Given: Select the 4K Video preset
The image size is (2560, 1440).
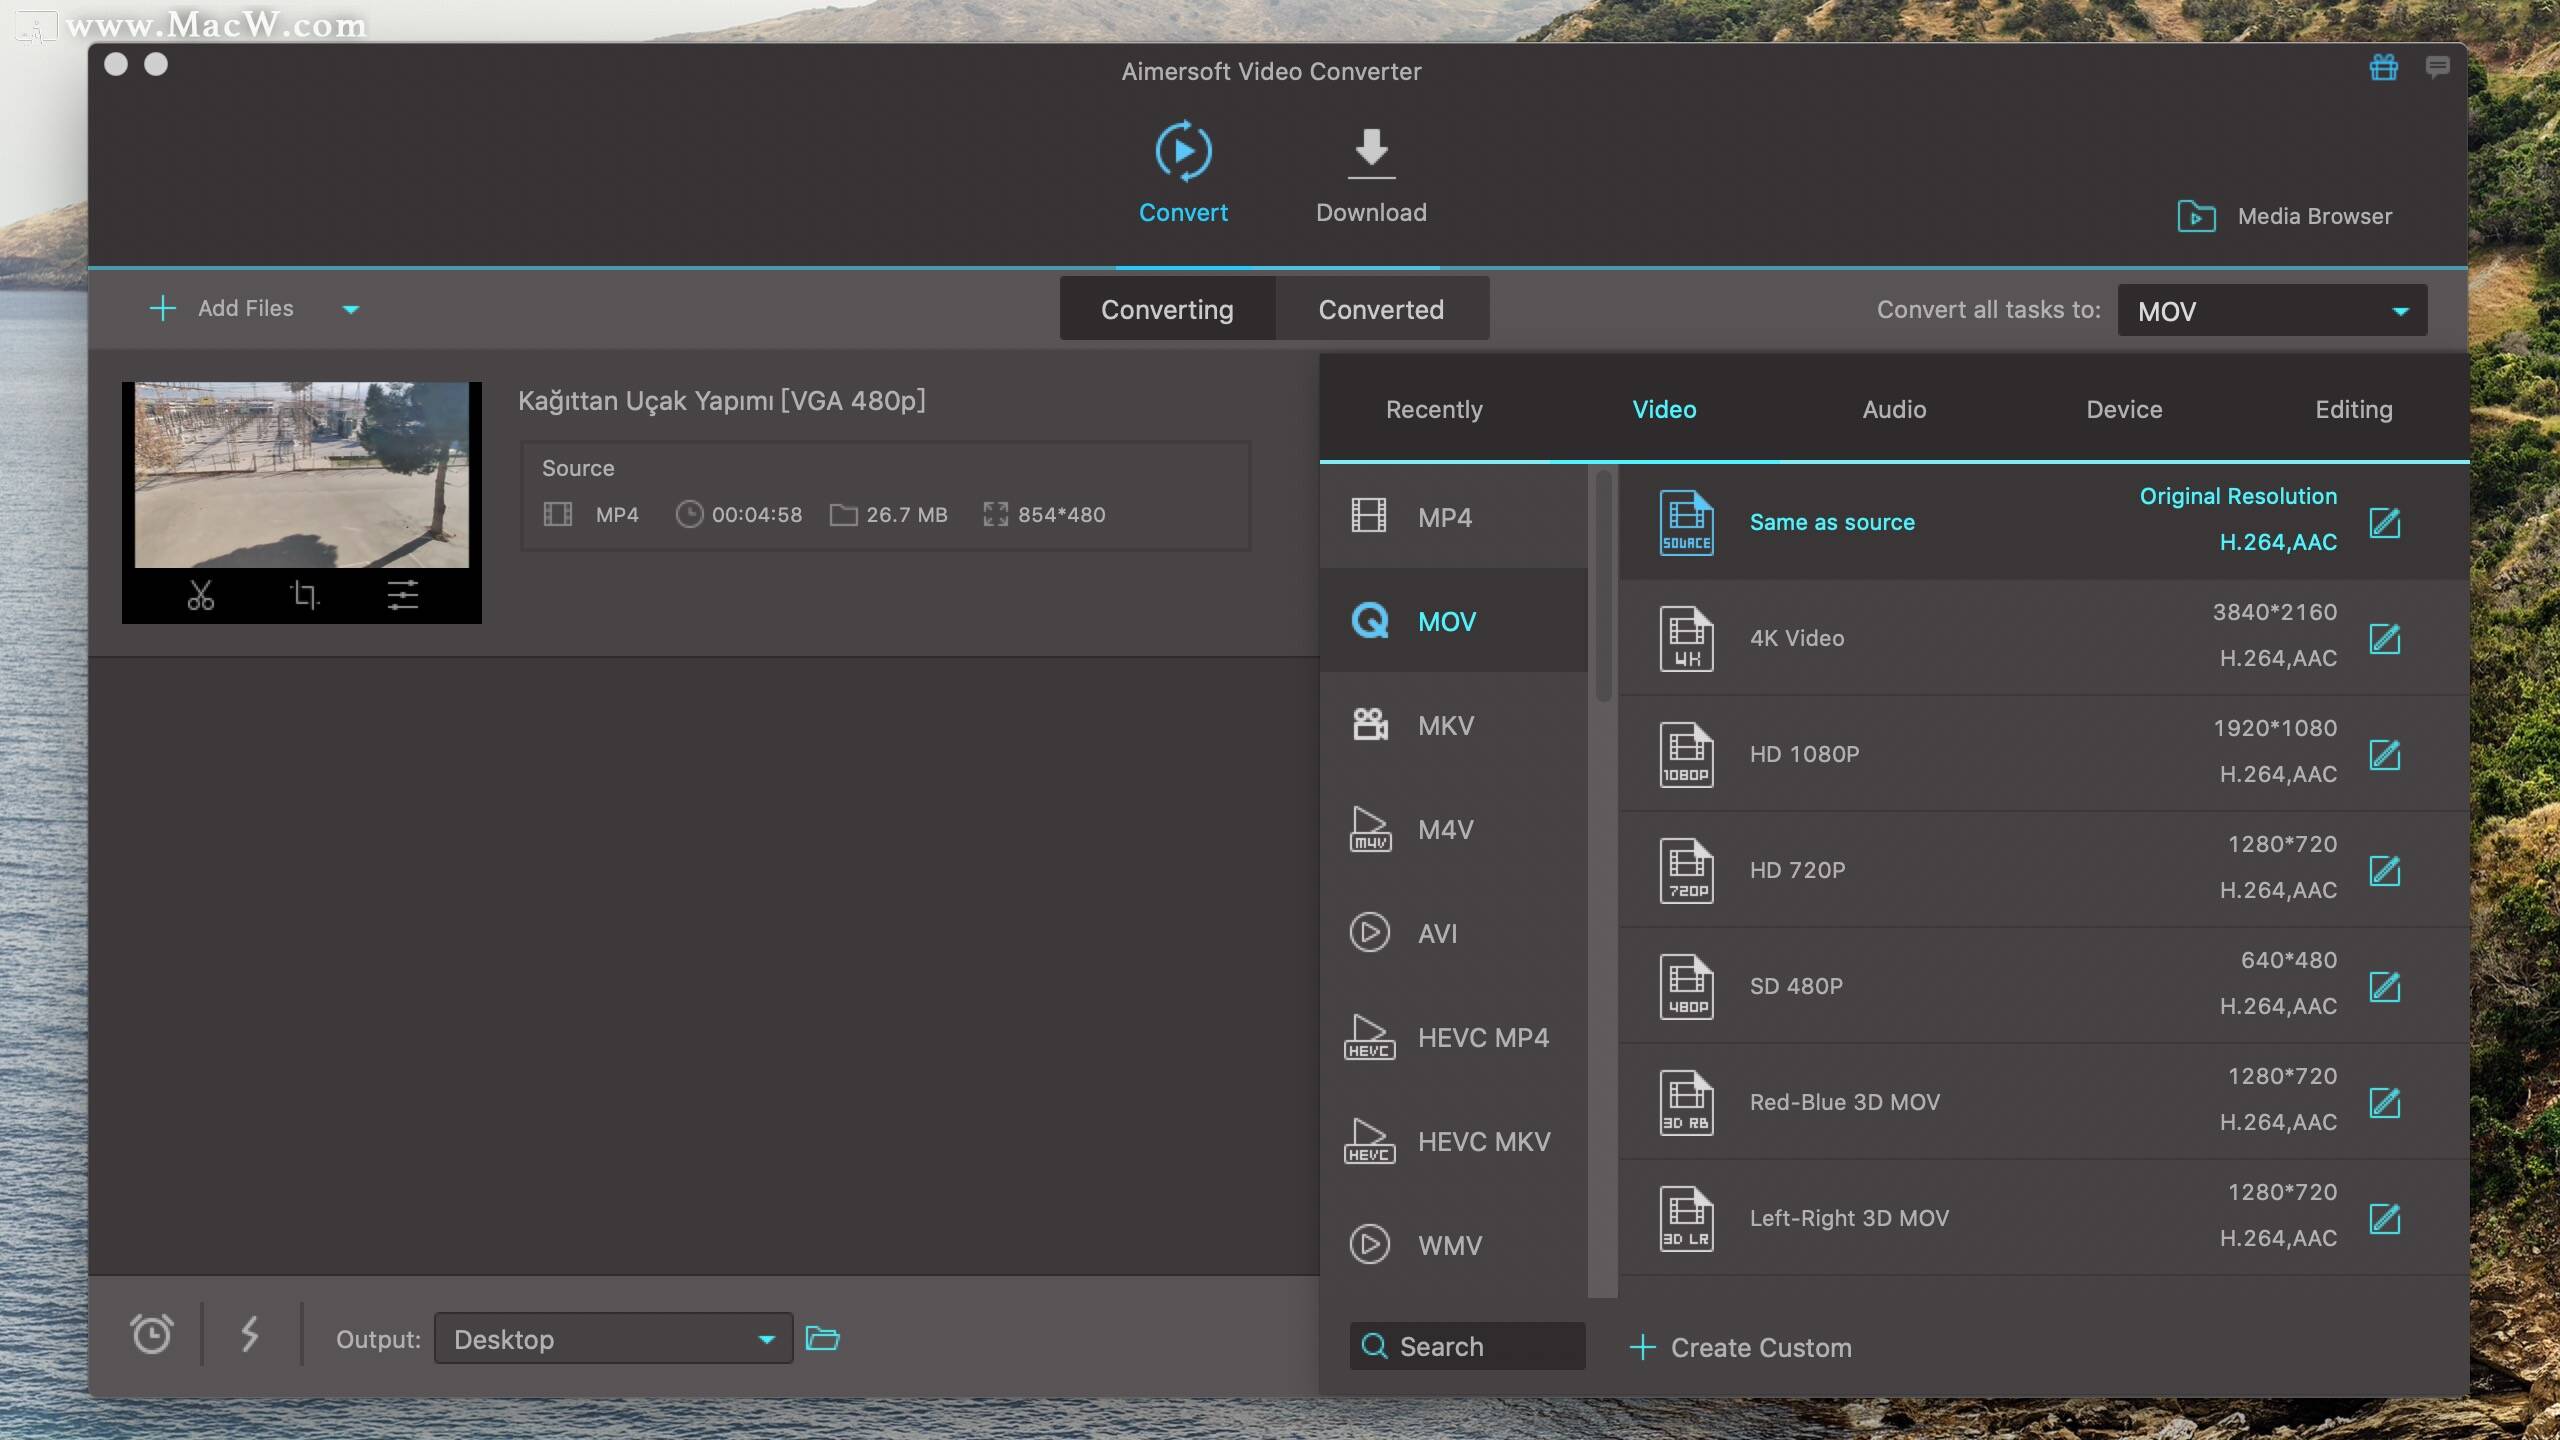Looking at the screenshot, I should tap(2044, 638).
